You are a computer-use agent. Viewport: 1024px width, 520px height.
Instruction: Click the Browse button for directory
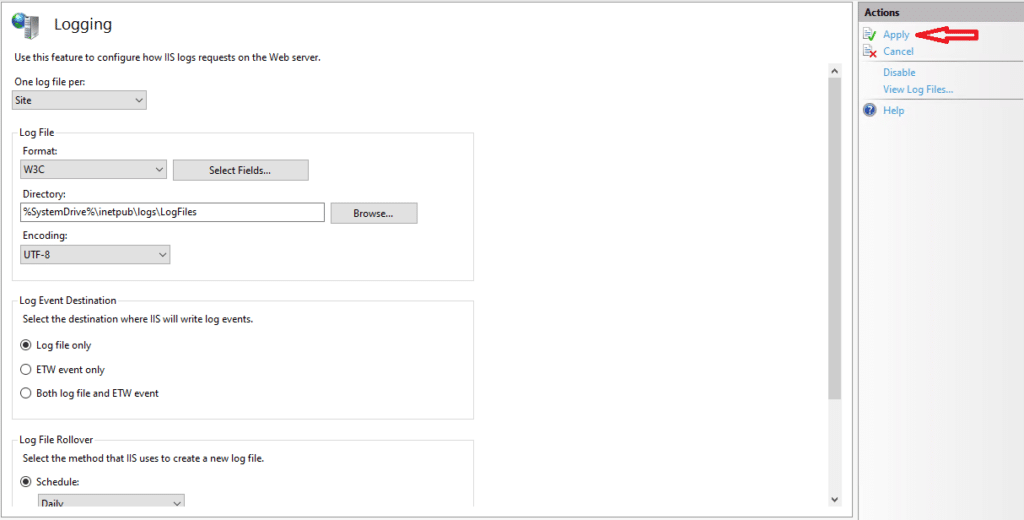point(374,214)
